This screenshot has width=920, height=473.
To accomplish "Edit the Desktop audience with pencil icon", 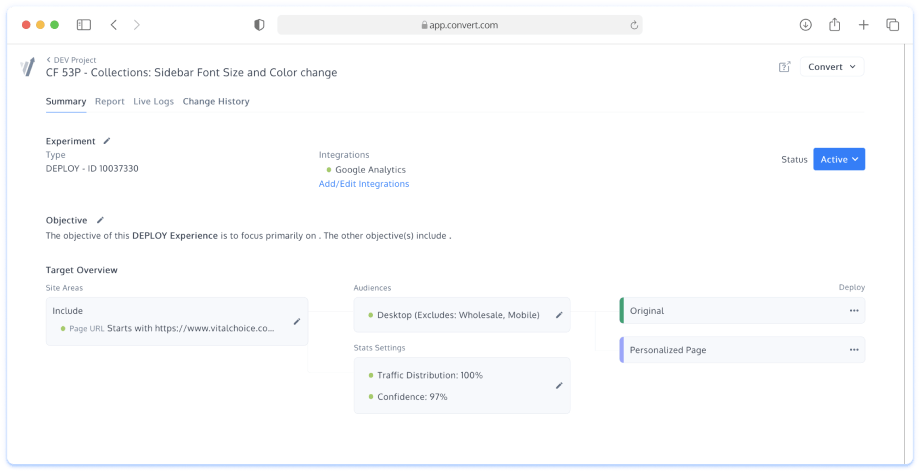I will pyautogui.click(x=559, y=315).
